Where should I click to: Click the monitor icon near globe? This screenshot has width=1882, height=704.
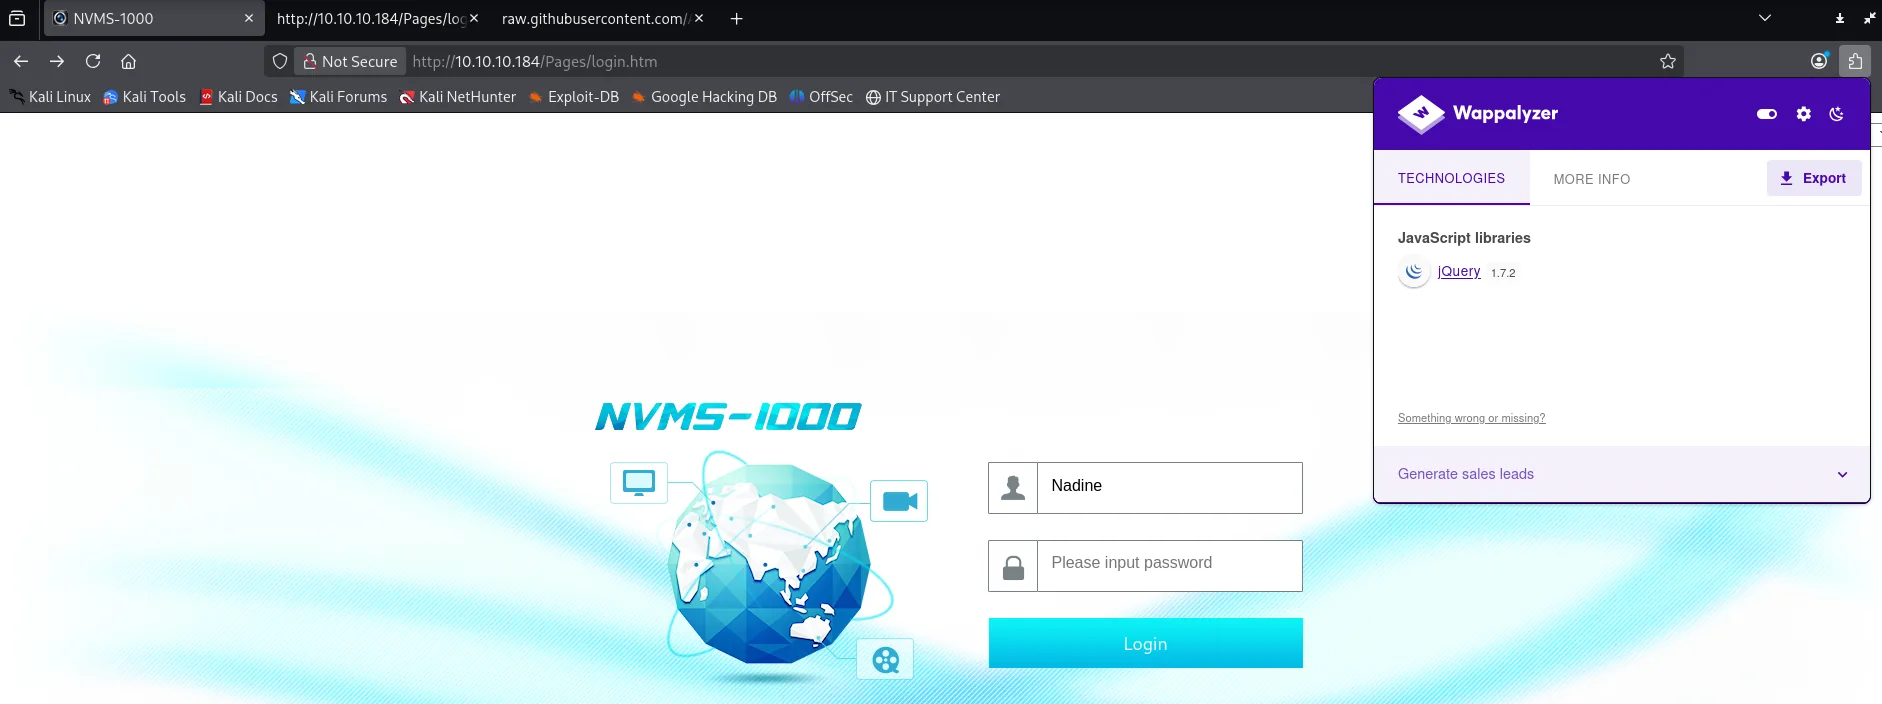(x=639, y=483)
